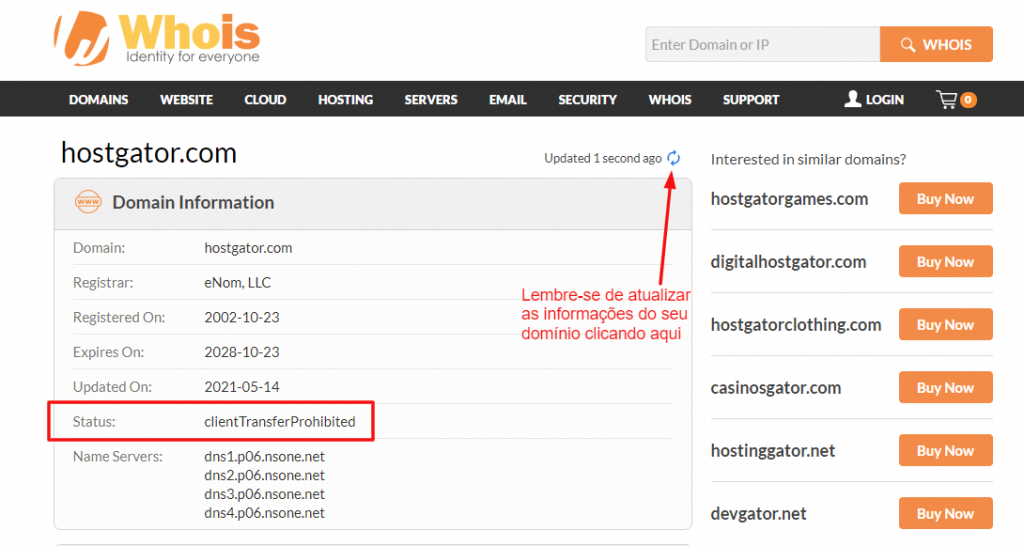This screenshot has width=1024, height=546.
Task: Open the HOSTING menu
Action: tap(345, 100)
